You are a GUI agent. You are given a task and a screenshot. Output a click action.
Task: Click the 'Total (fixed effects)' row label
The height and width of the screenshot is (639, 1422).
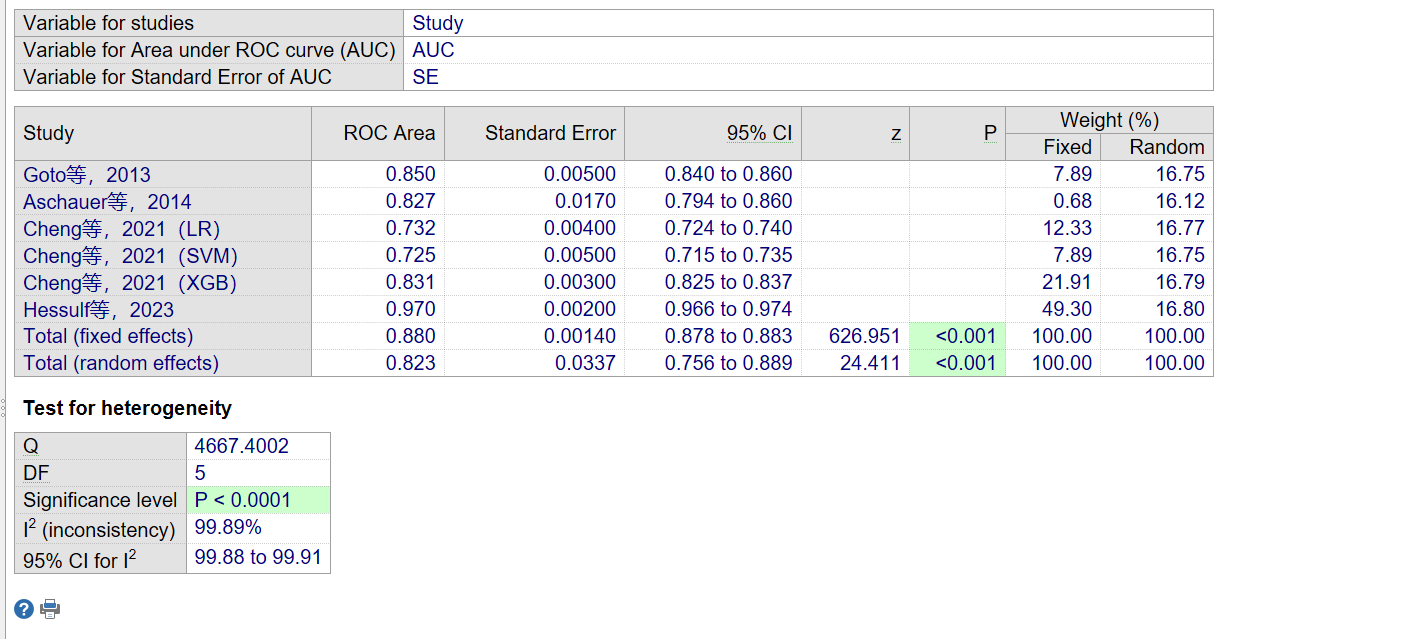click(x=108, y=337)
